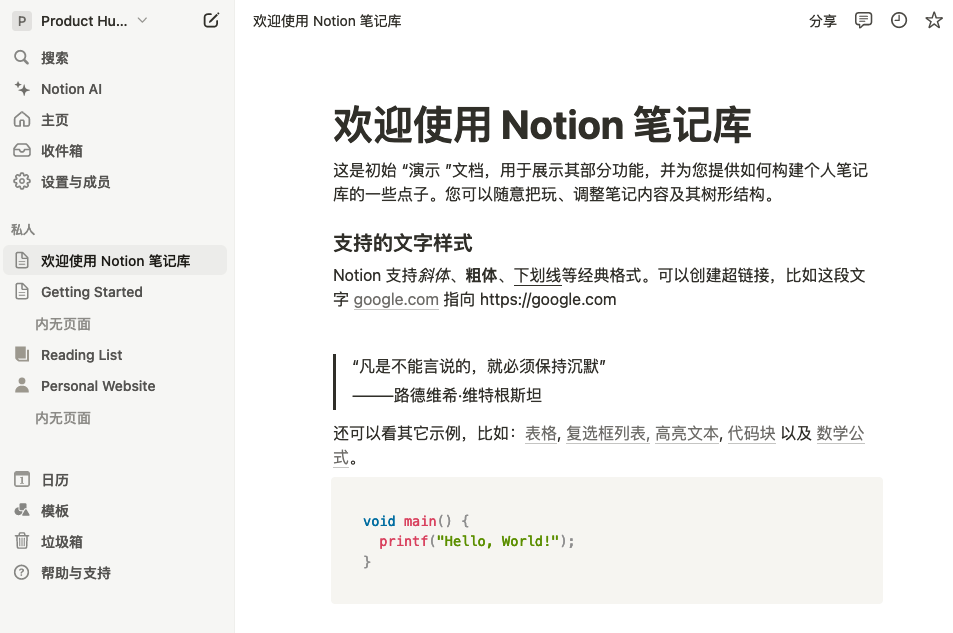Click the 私人 section header
The width and height of the screenshot is (953, 633).
[22, 229]
